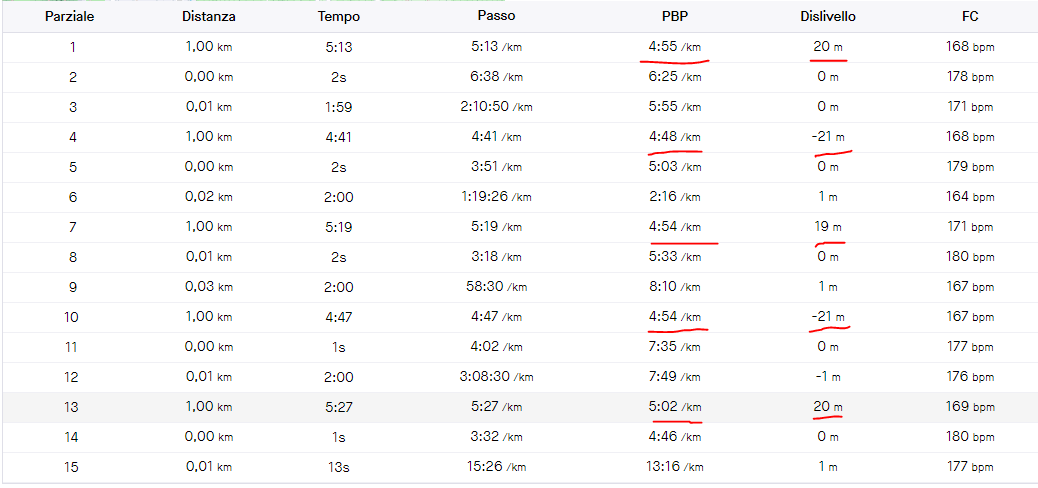This screenshot has height=488, width=1038.
Task: Click lap 14 heart rate 180 bpm
Action: tap(970, 437)
